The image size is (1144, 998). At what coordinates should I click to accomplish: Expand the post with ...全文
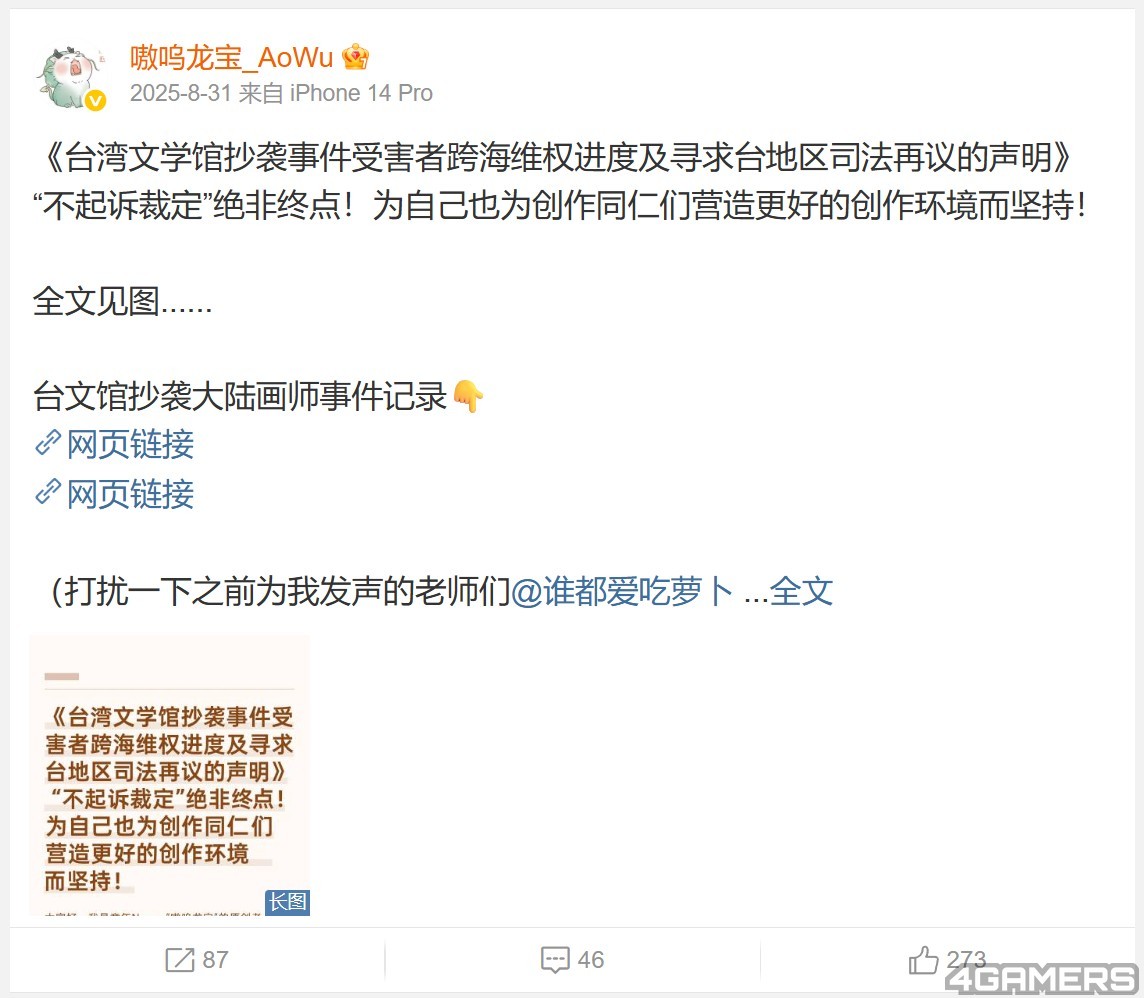click(788, 591)
